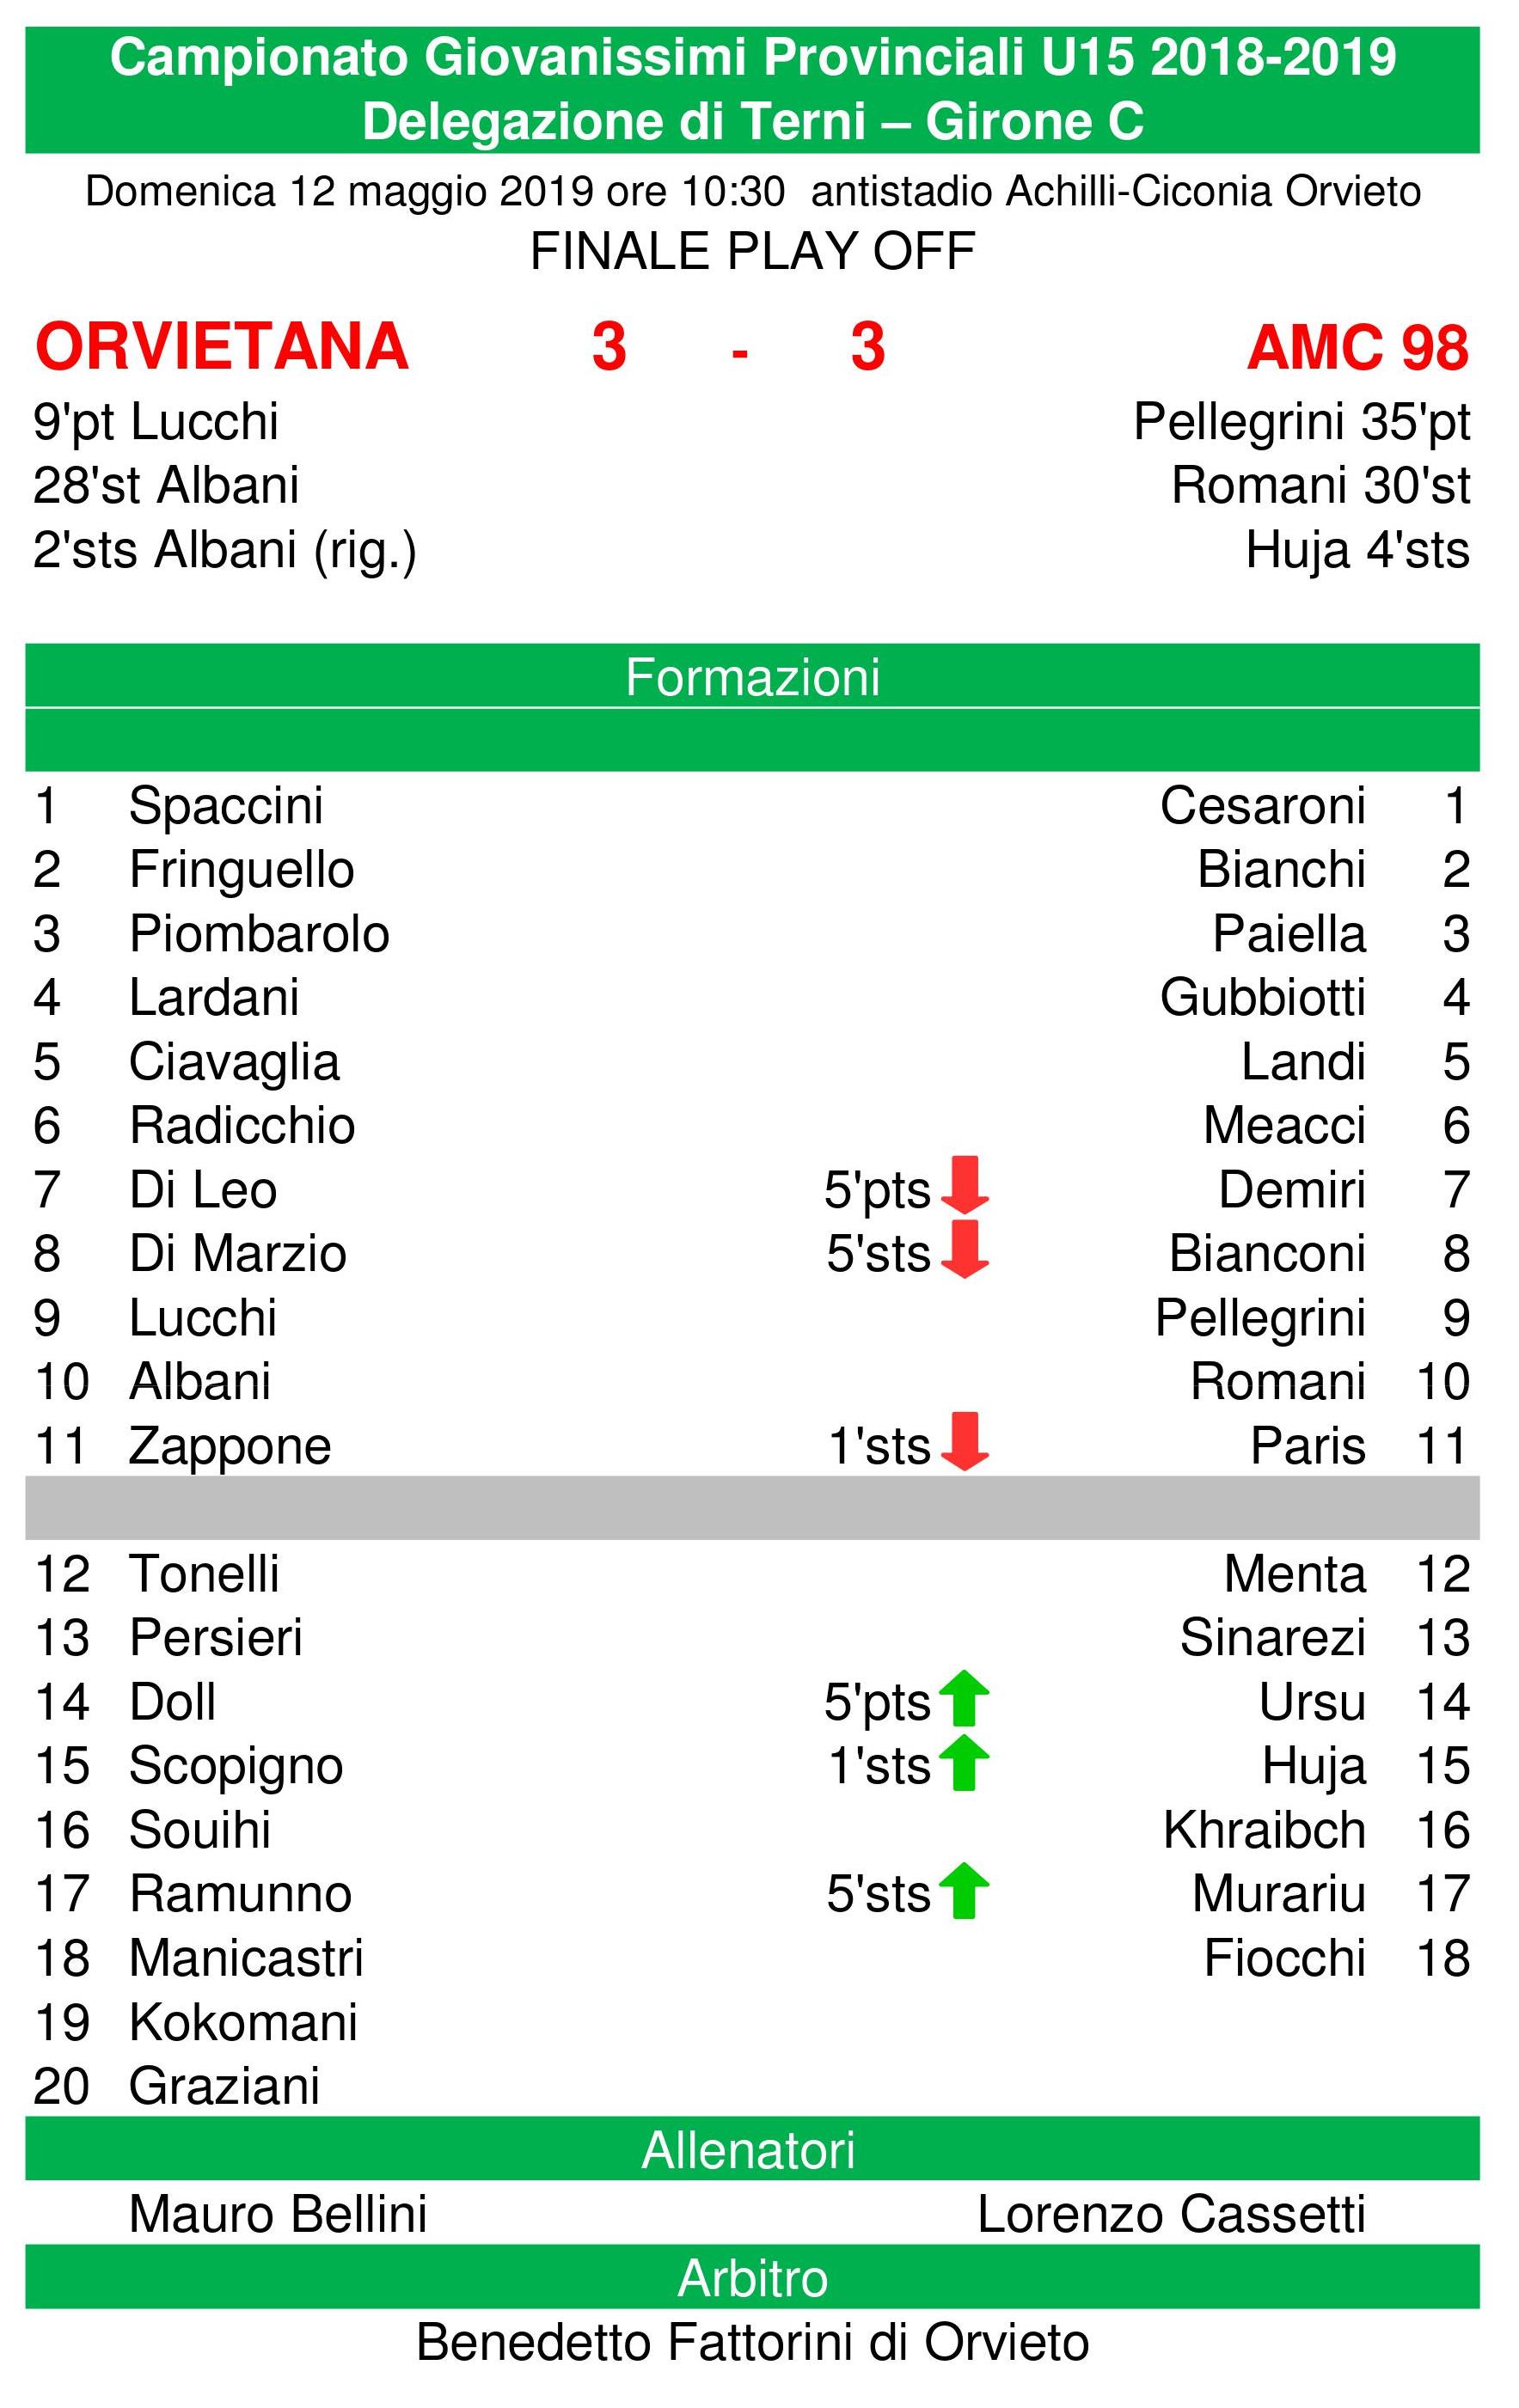Select the Formazioni header bar
Viewport: 1519px width, 2408px height.
752,676
